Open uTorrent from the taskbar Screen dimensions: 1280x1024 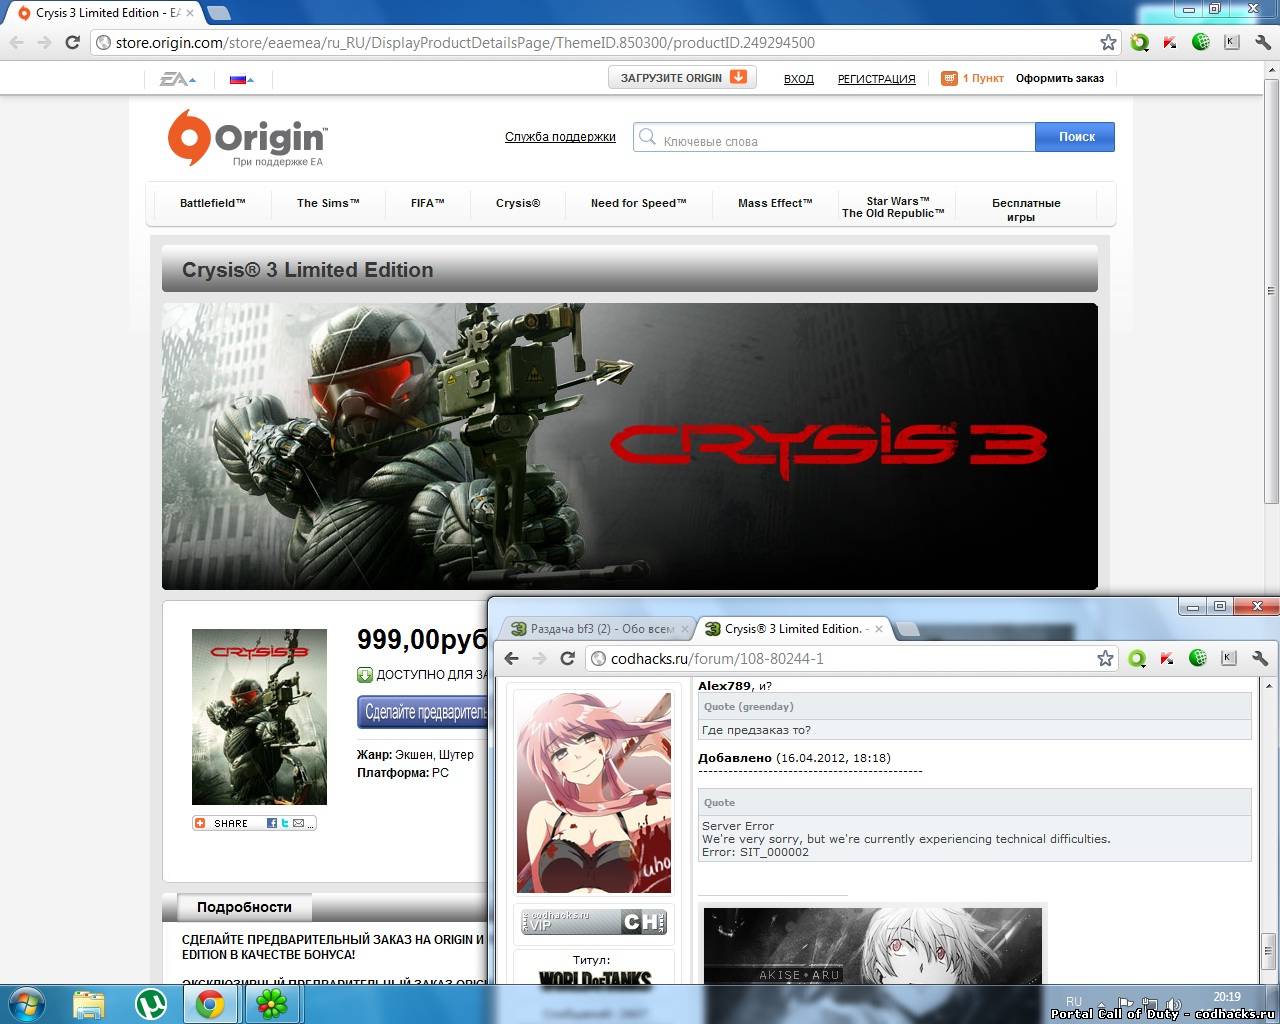coord(151,1004)
